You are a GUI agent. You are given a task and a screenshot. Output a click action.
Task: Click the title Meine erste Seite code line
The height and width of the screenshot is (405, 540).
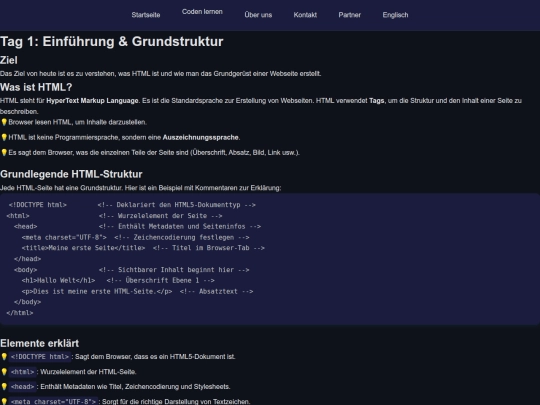(x=143, y=248)
